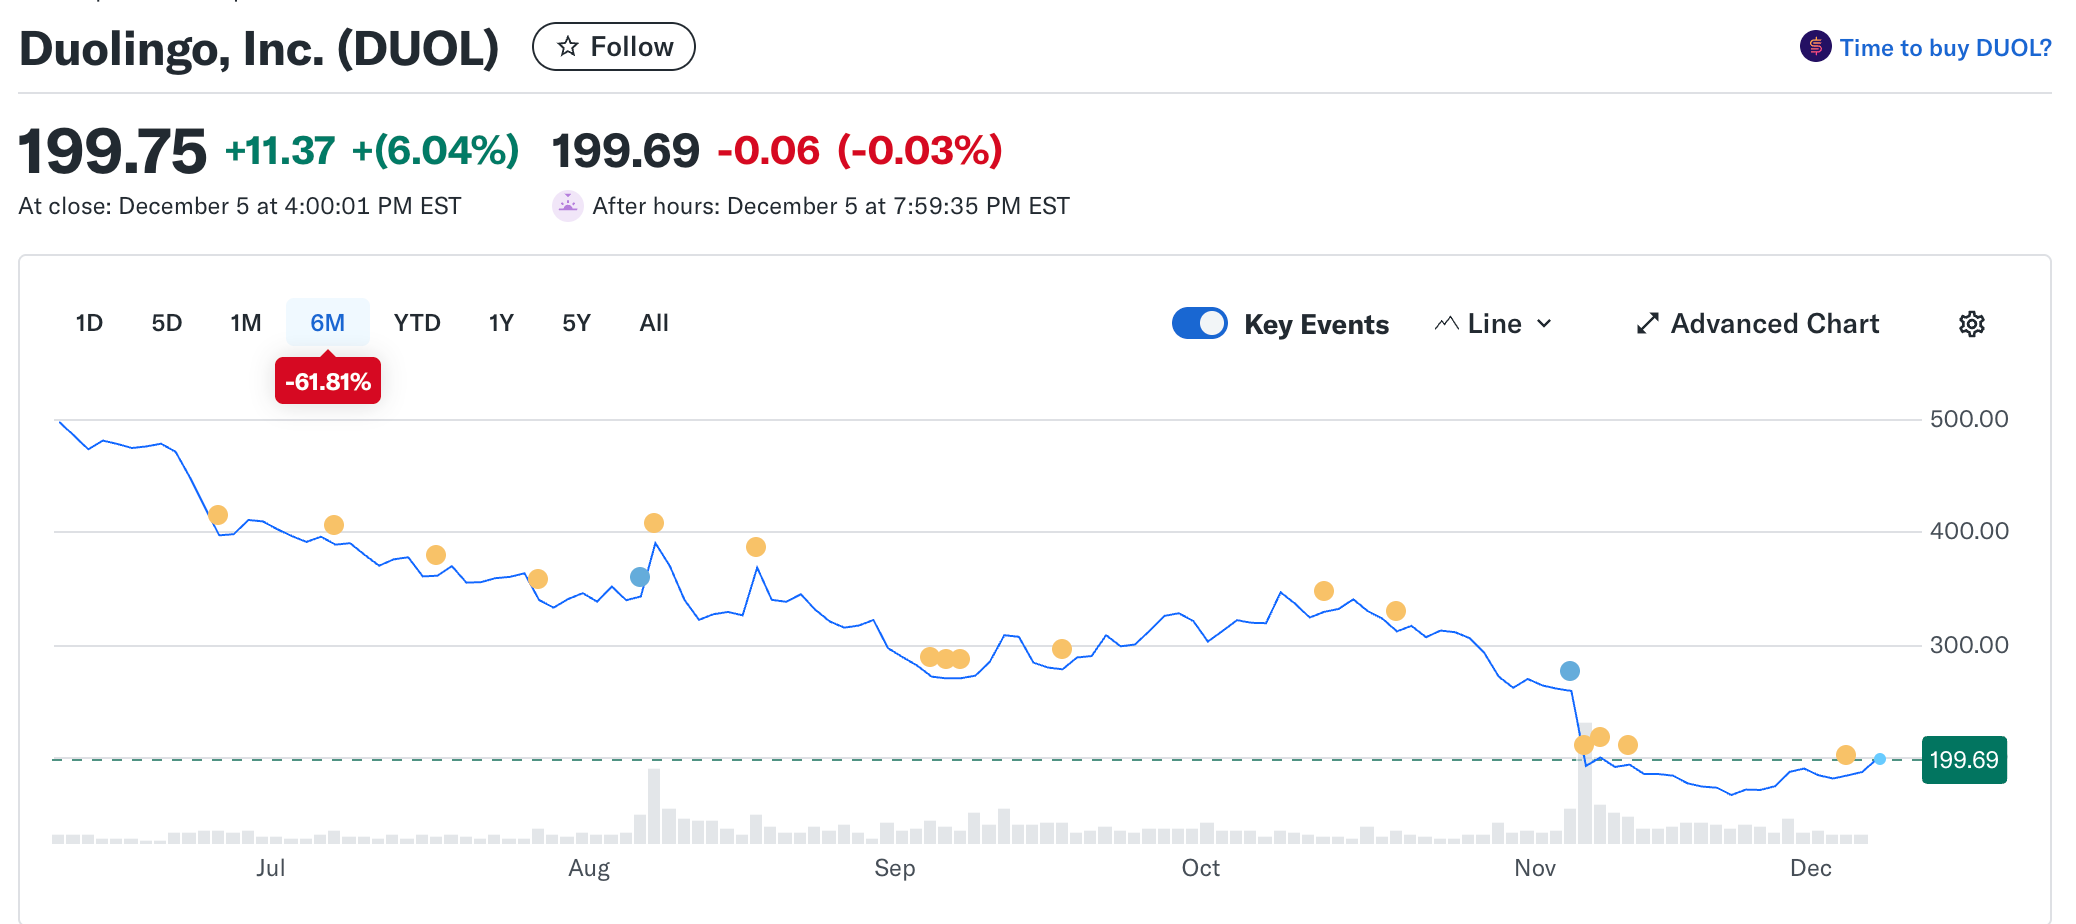Image resolution: width=2076 pixels, height=924 pixels.
Task: Show the 5Y chart range
Action: click(x=577, y=323)
